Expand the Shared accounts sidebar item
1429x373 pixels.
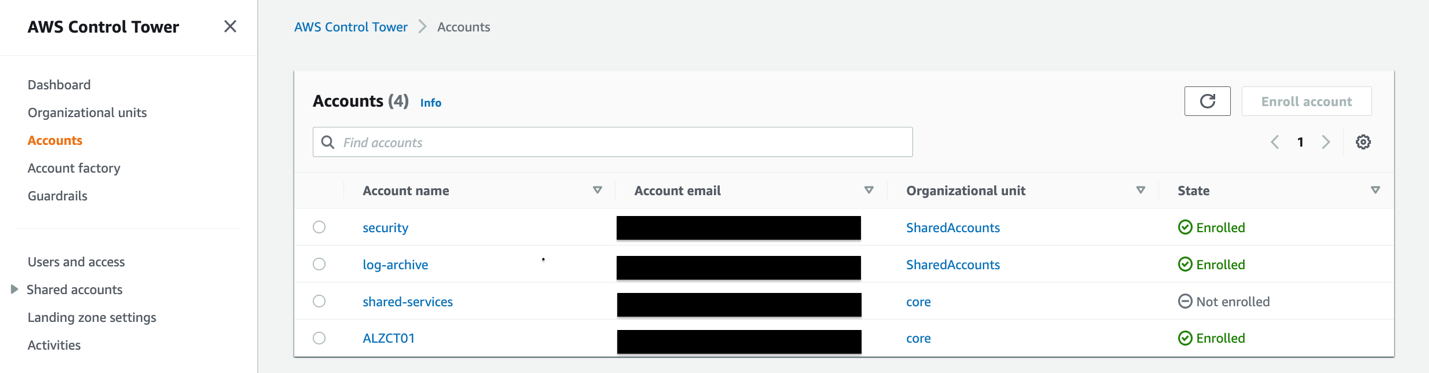point(14,289)
